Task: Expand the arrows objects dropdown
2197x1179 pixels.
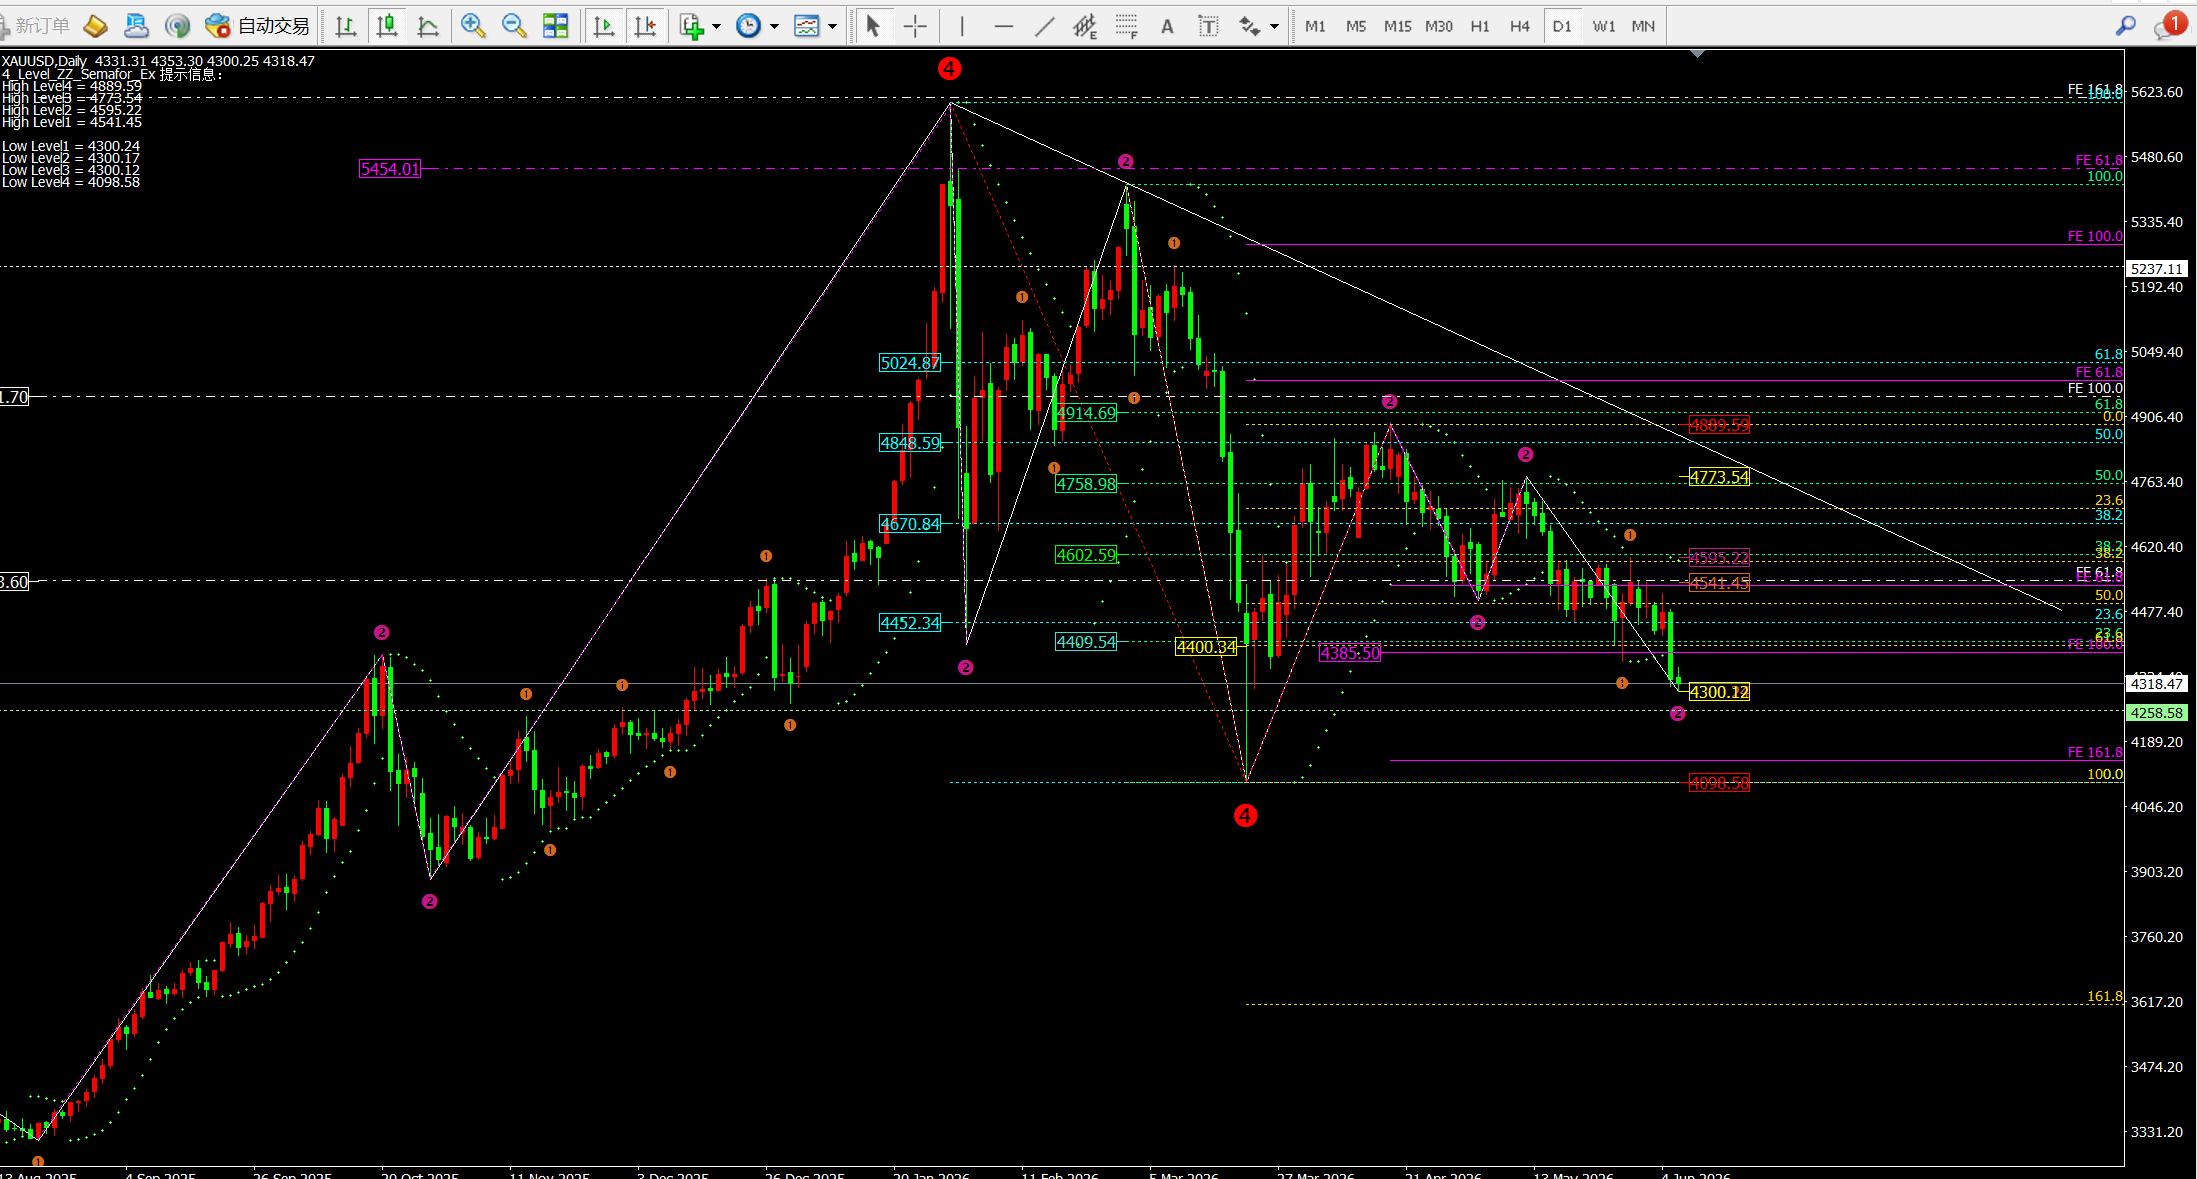Action: pyautogui.click(x=1274, y=26)
